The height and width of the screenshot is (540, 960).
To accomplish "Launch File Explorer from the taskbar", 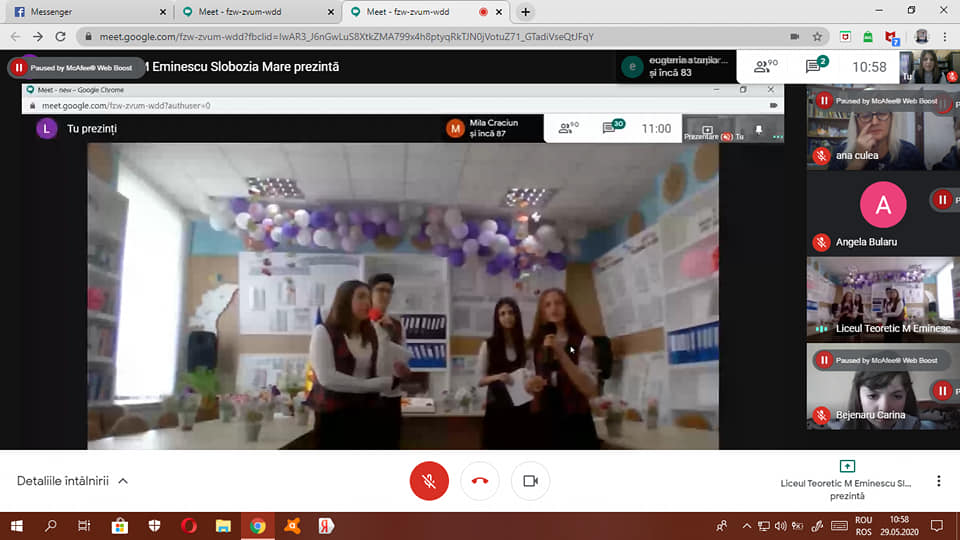I will [x=223, y=526].
